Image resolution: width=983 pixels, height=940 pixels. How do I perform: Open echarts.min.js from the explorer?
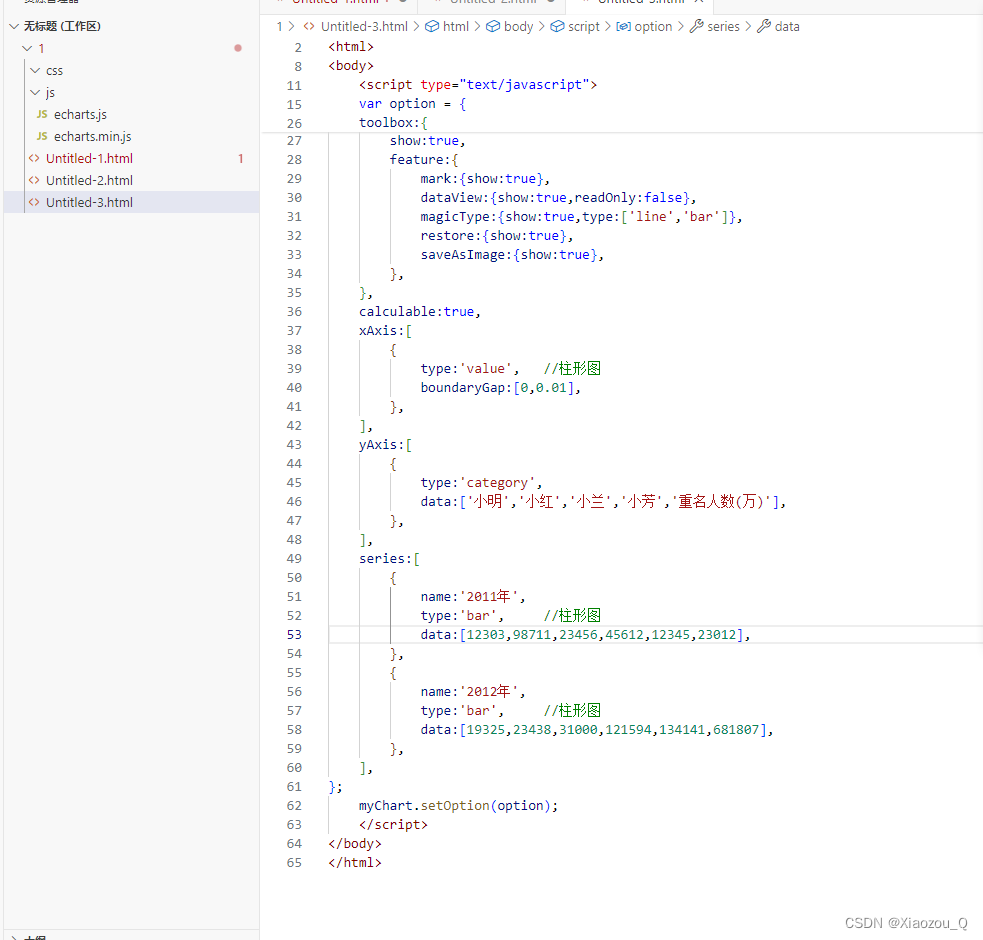93,136
